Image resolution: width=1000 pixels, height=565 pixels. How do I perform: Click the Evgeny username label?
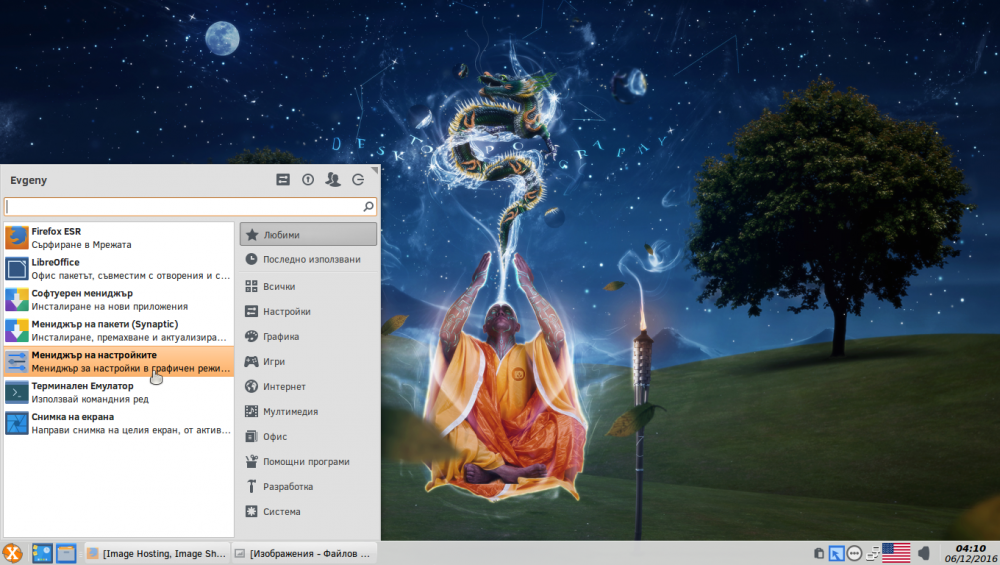(29, 180)
